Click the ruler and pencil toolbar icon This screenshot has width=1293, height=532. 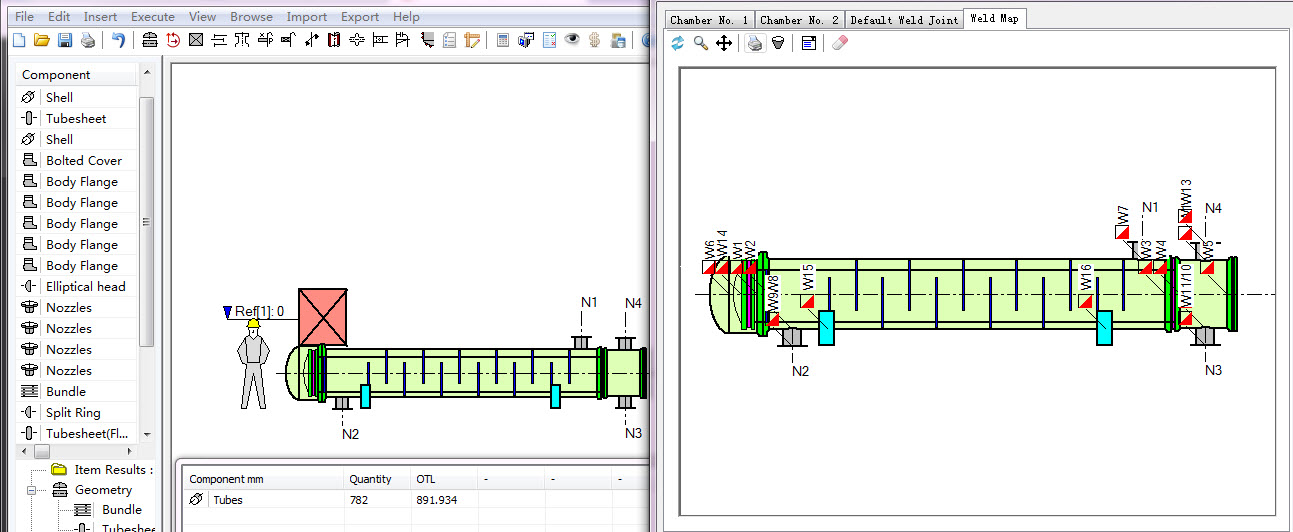(x=472, y=40)
